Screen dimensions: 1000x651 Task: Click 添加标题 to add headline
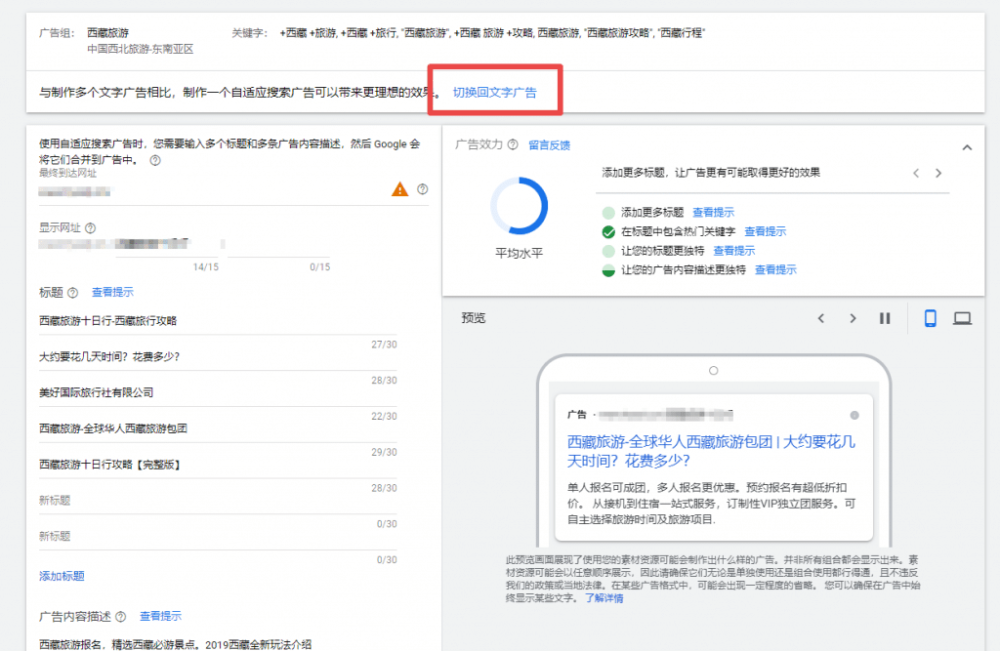61,576
